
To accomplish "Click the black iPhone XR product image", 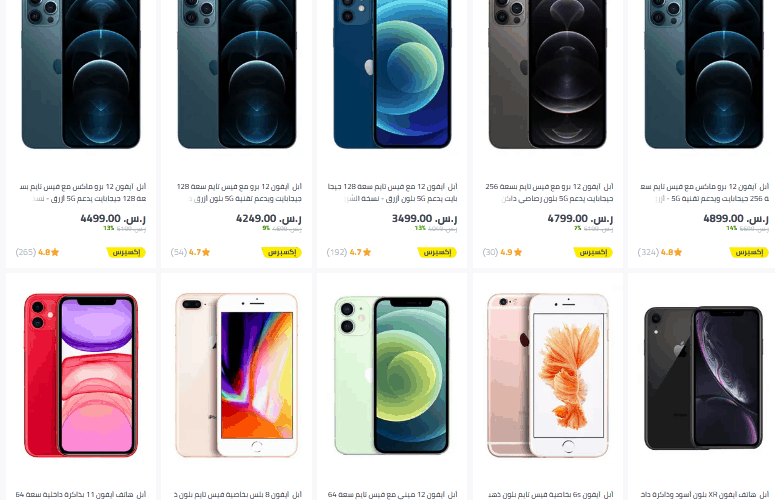I will [x=703, y=378].
